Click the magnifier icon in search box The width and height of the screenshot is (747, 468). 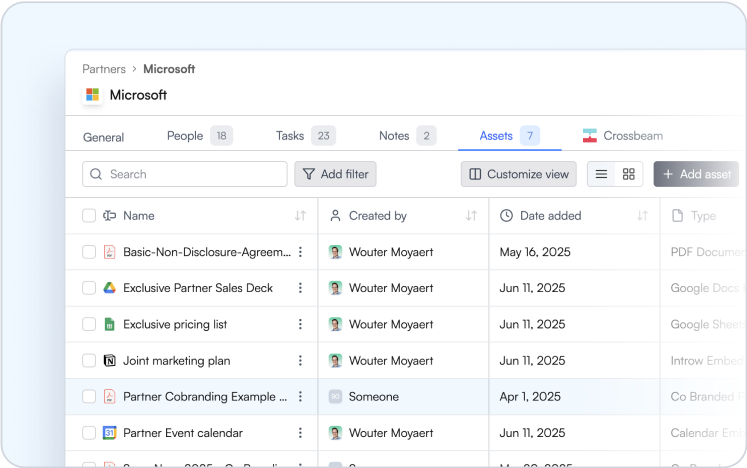[x=96, y=174]
